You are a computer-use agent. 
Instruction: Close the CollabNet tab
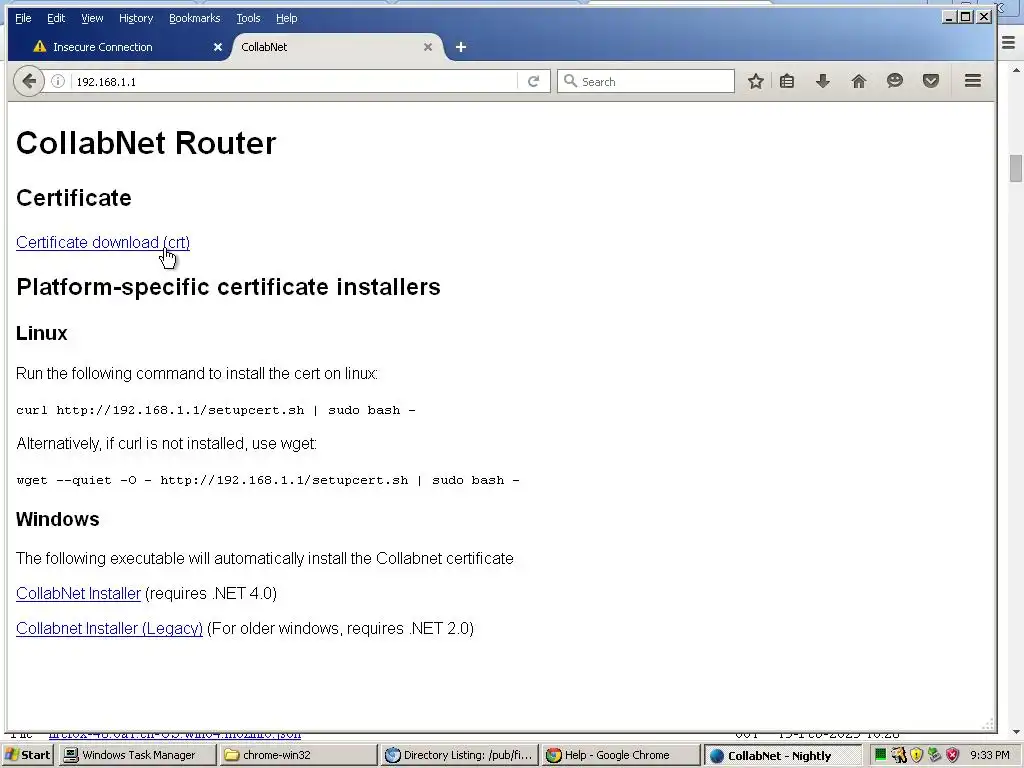point(428,47)
